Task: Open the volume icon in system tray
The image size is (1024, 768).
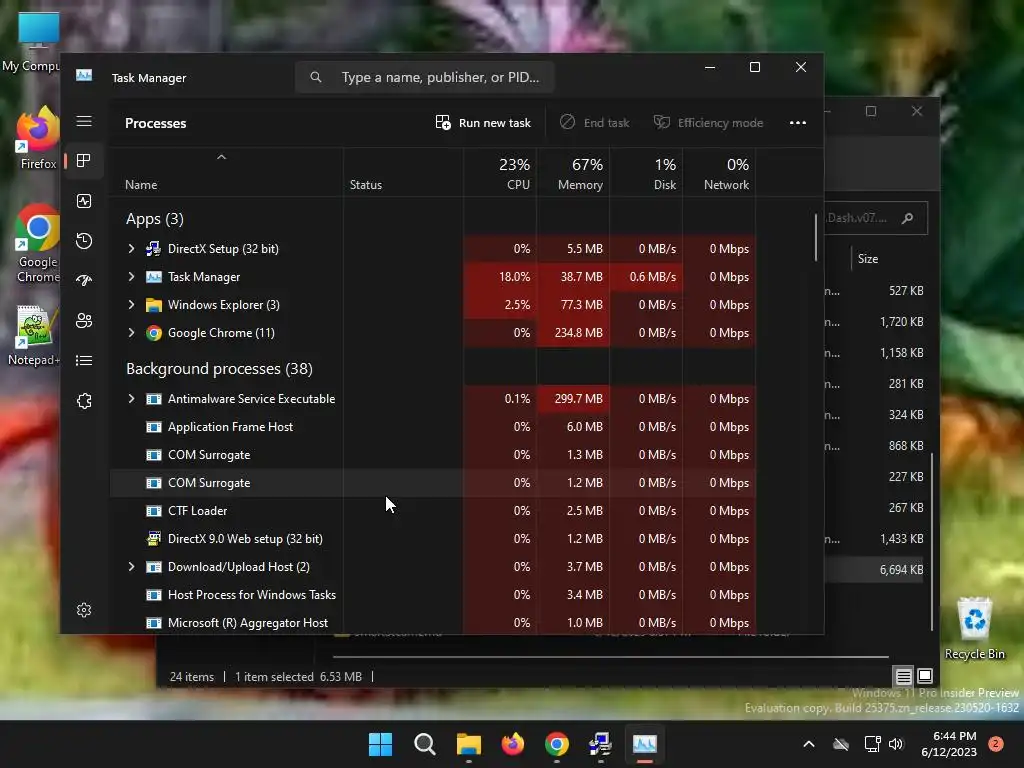Action: (x=896, y=744)
